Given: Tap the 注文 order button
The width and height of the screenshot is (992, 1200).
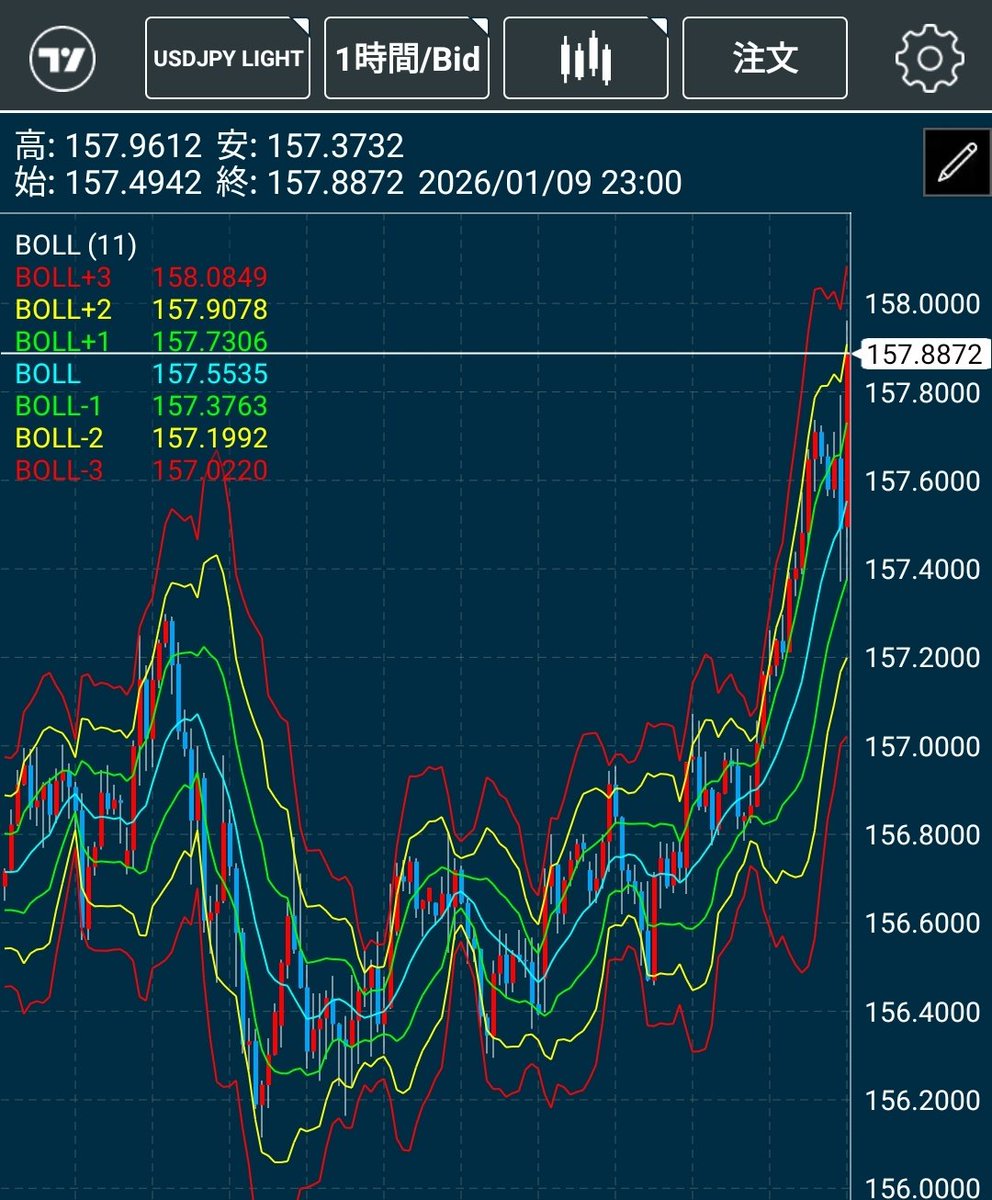Looking at the screenshot, I should pos(765,58).
